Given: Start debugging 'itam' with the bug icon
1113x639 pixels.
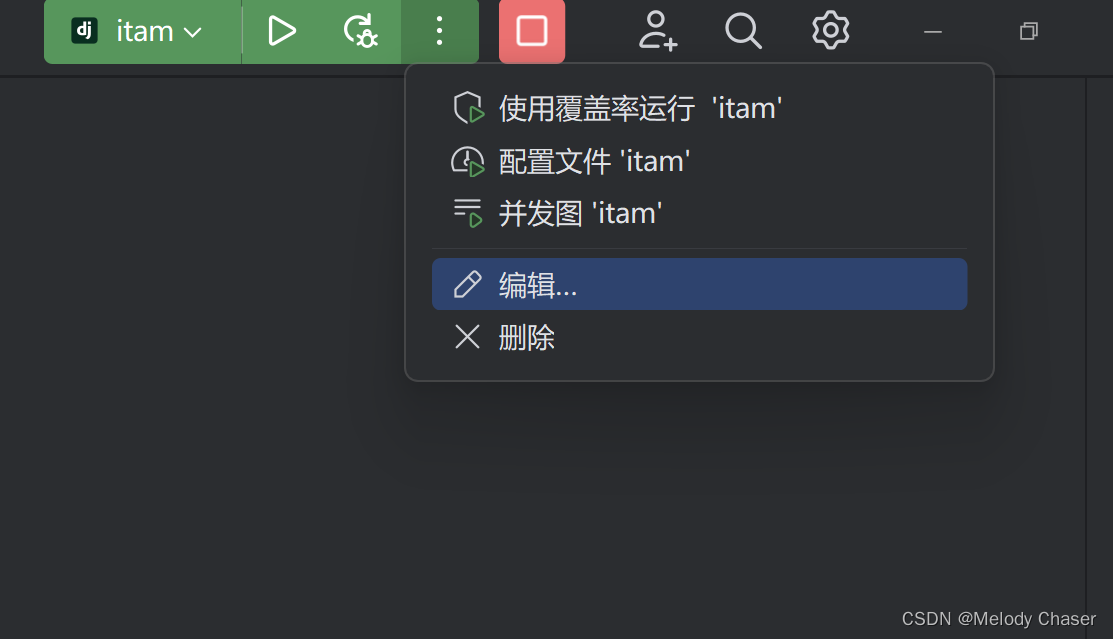Looking at the screenshot, I should pyautogui.click(x=360, y=31).
